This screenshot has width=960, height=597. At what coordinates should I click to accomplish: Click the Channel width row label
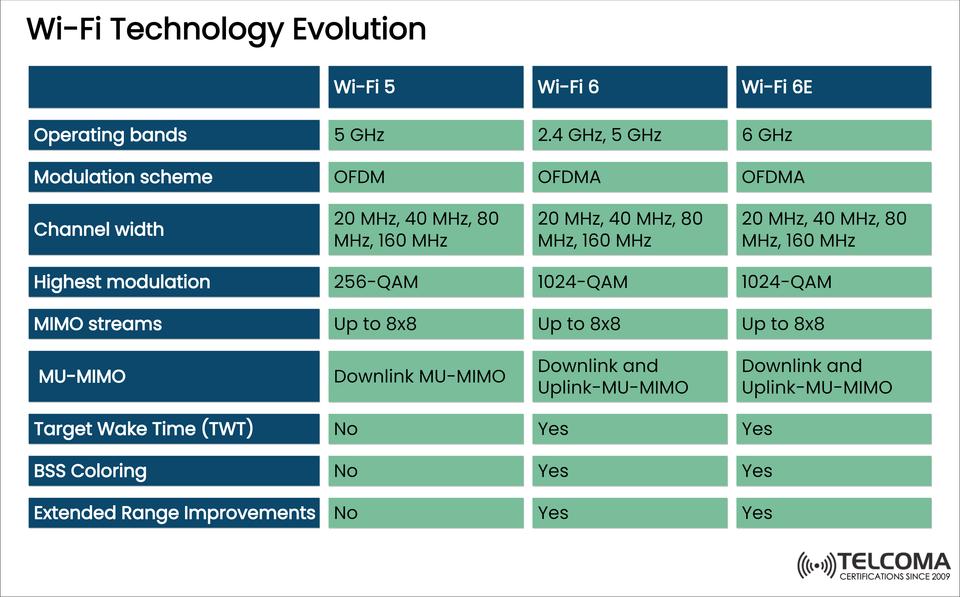(174, 229)
